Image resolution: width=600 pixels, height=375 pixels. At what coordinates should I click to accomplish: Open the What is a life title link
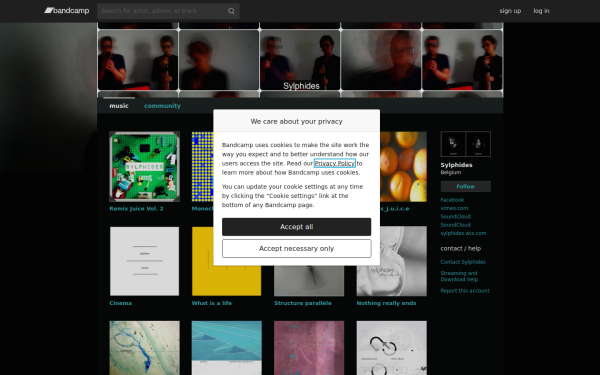[x=212, y=303]
